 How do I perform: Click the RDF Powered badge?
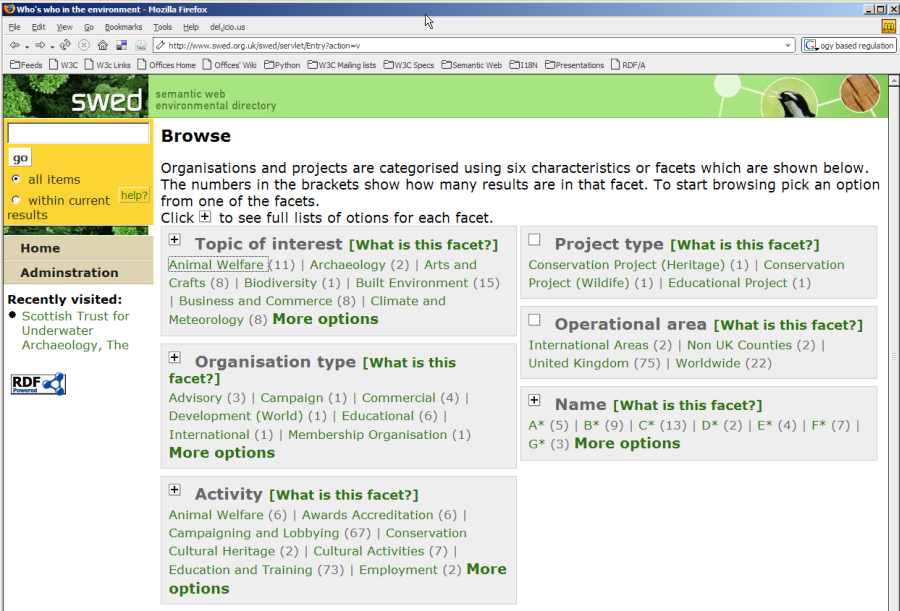38,383
